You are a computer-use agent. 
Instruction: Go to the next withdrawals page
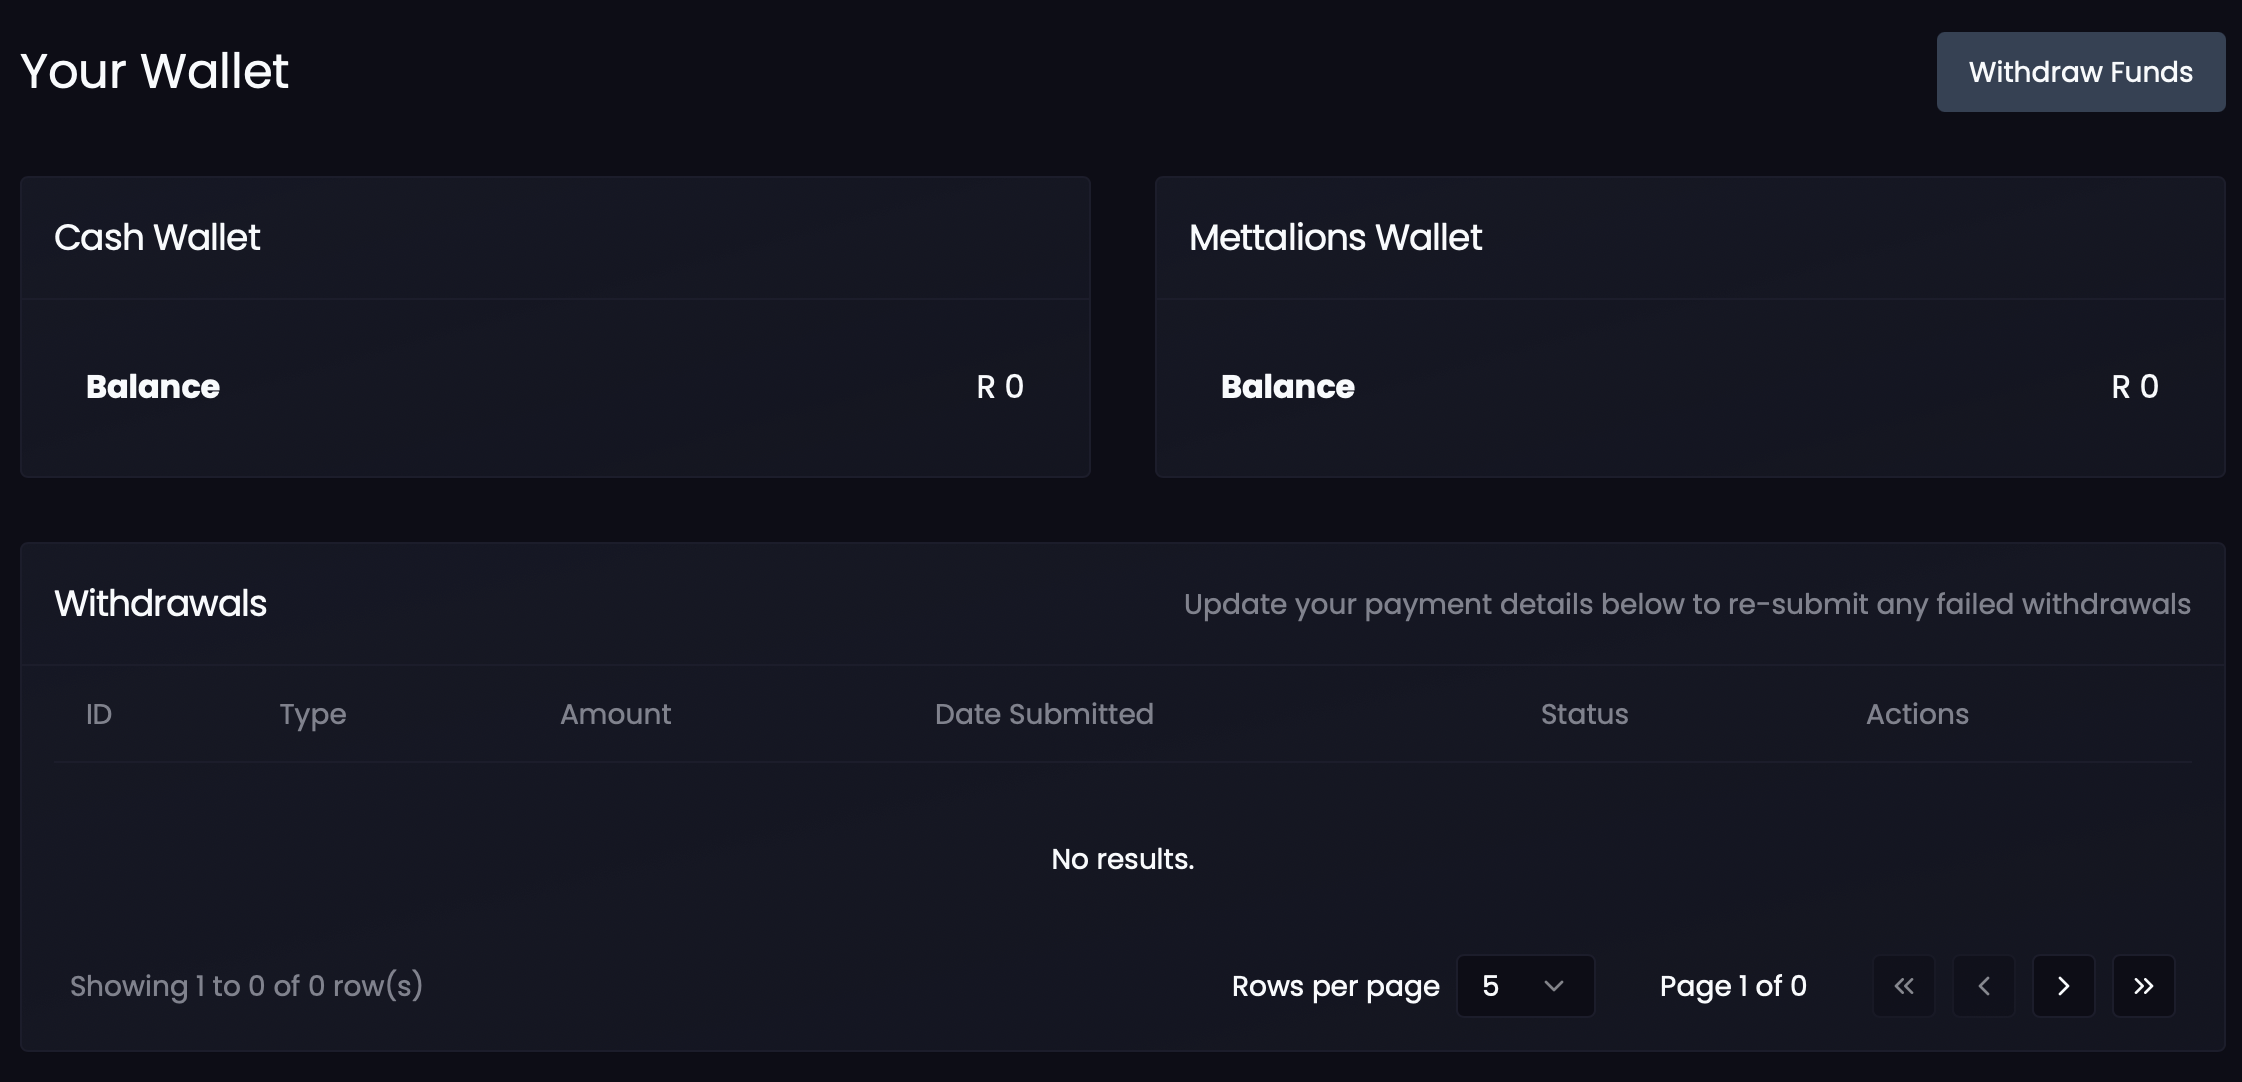click(x=2064, y=986)
